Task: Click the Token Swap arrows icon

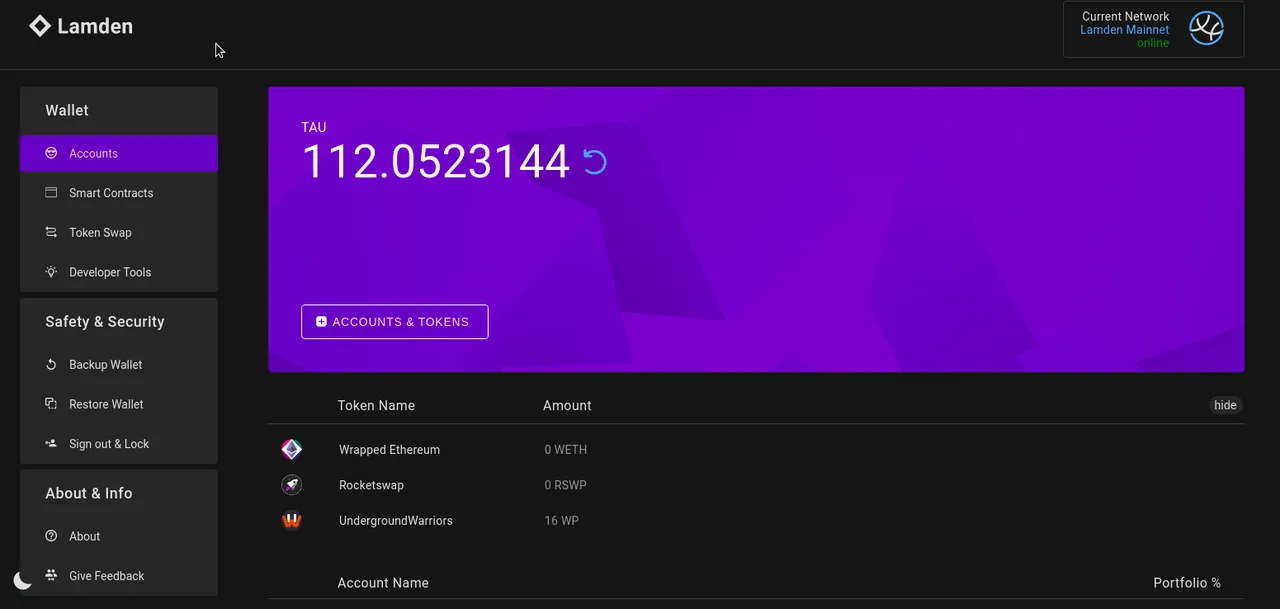Action: [x=51, y=232]
